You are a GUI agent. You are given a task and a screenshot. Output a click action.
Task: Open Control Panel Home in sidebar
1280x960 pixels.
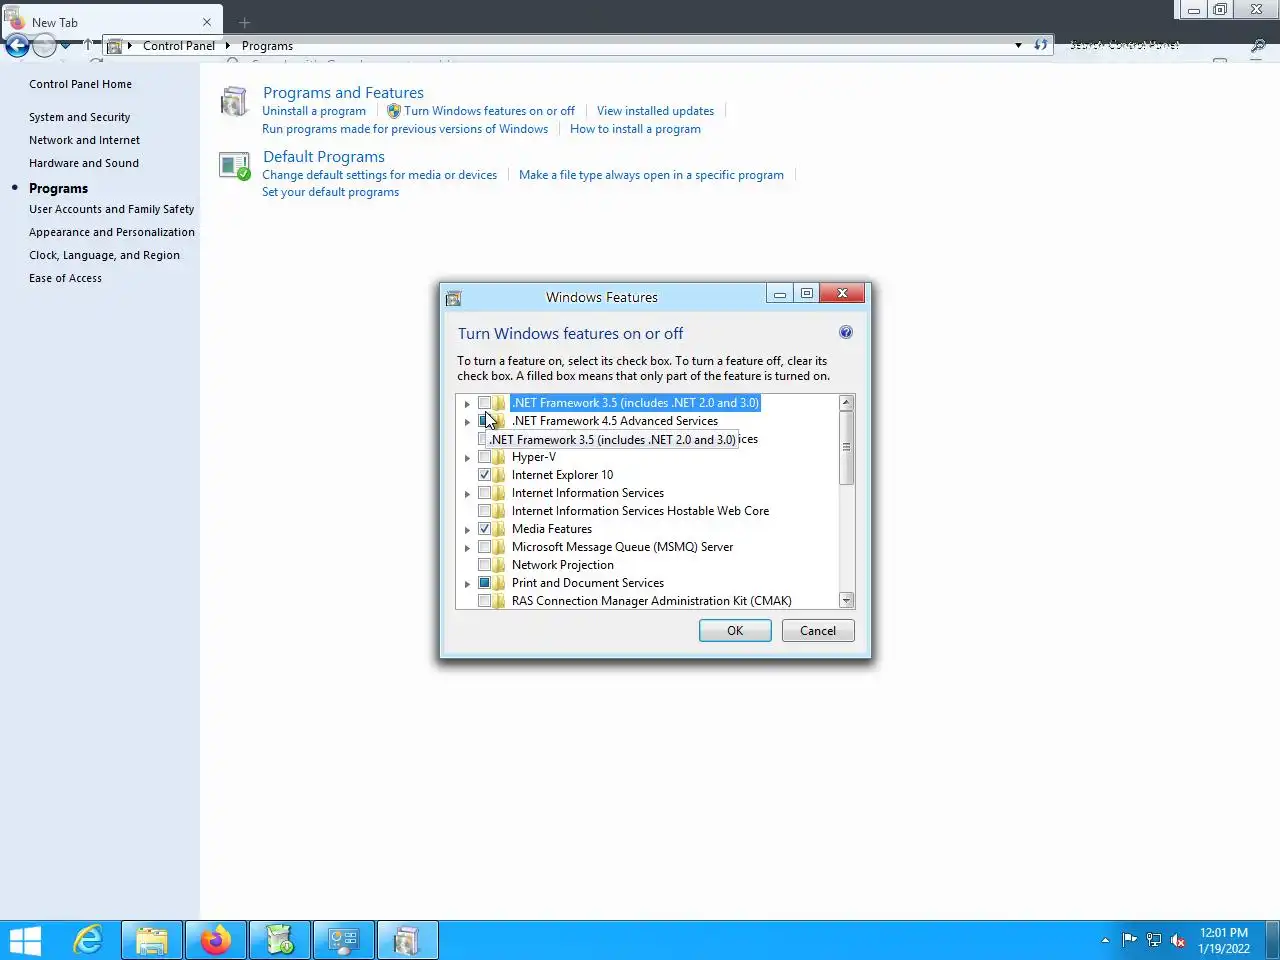click(80, 84)
